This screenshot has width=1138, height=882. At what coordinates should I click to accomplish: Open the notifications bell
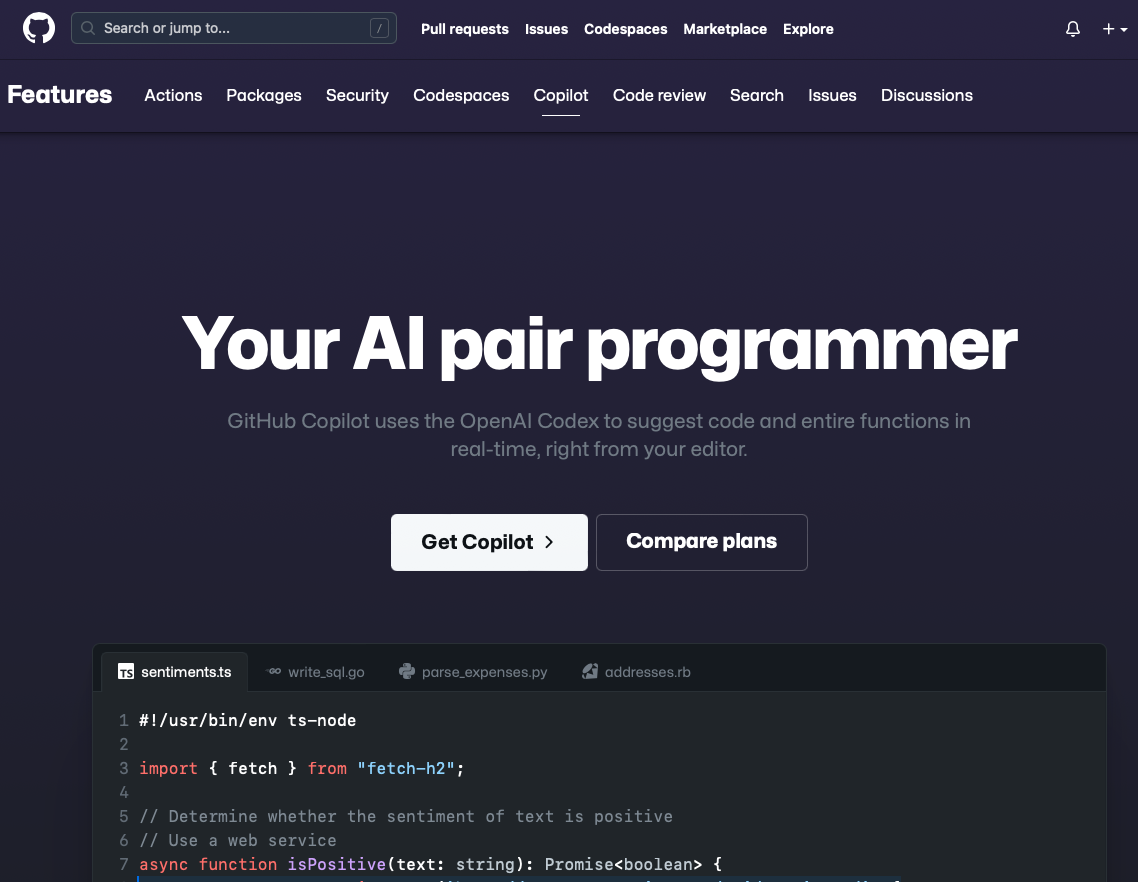[1073, 29]
